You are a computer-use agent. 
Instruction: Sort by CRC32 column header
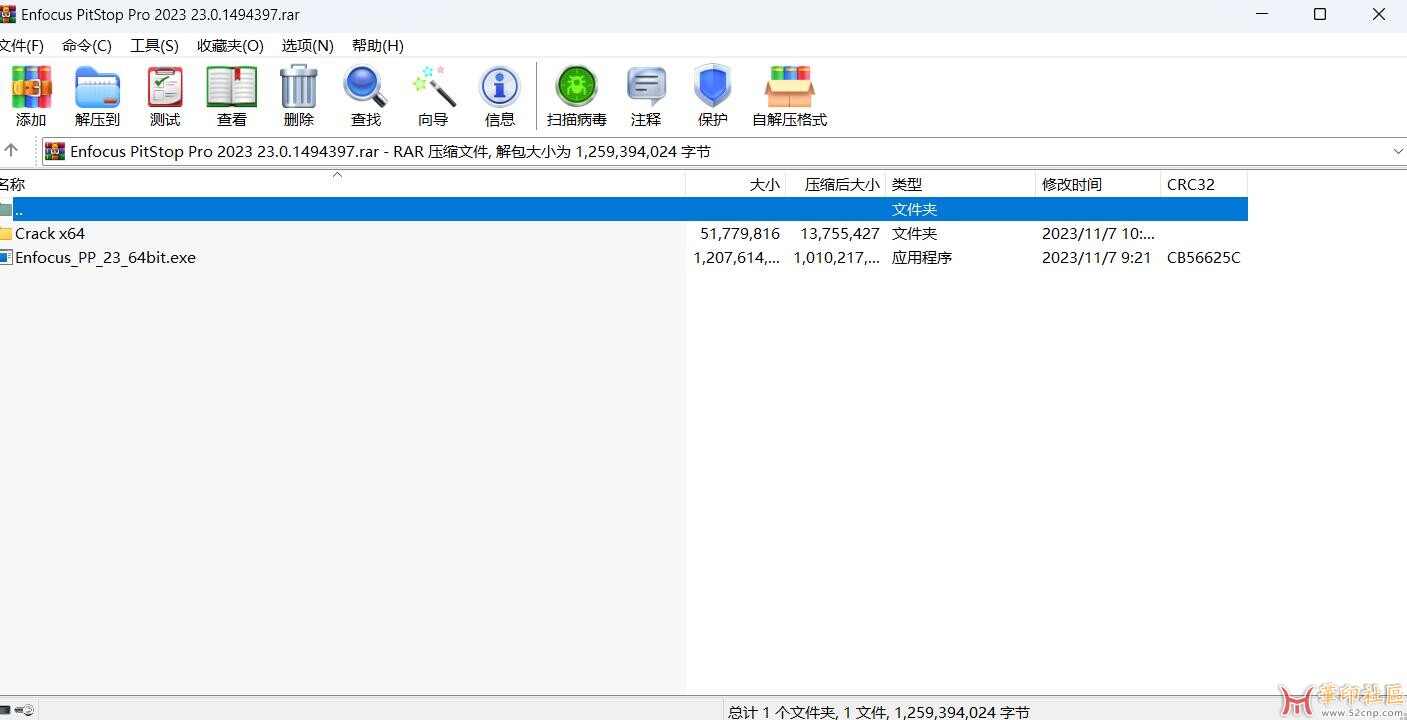[x=1204, y=185]
